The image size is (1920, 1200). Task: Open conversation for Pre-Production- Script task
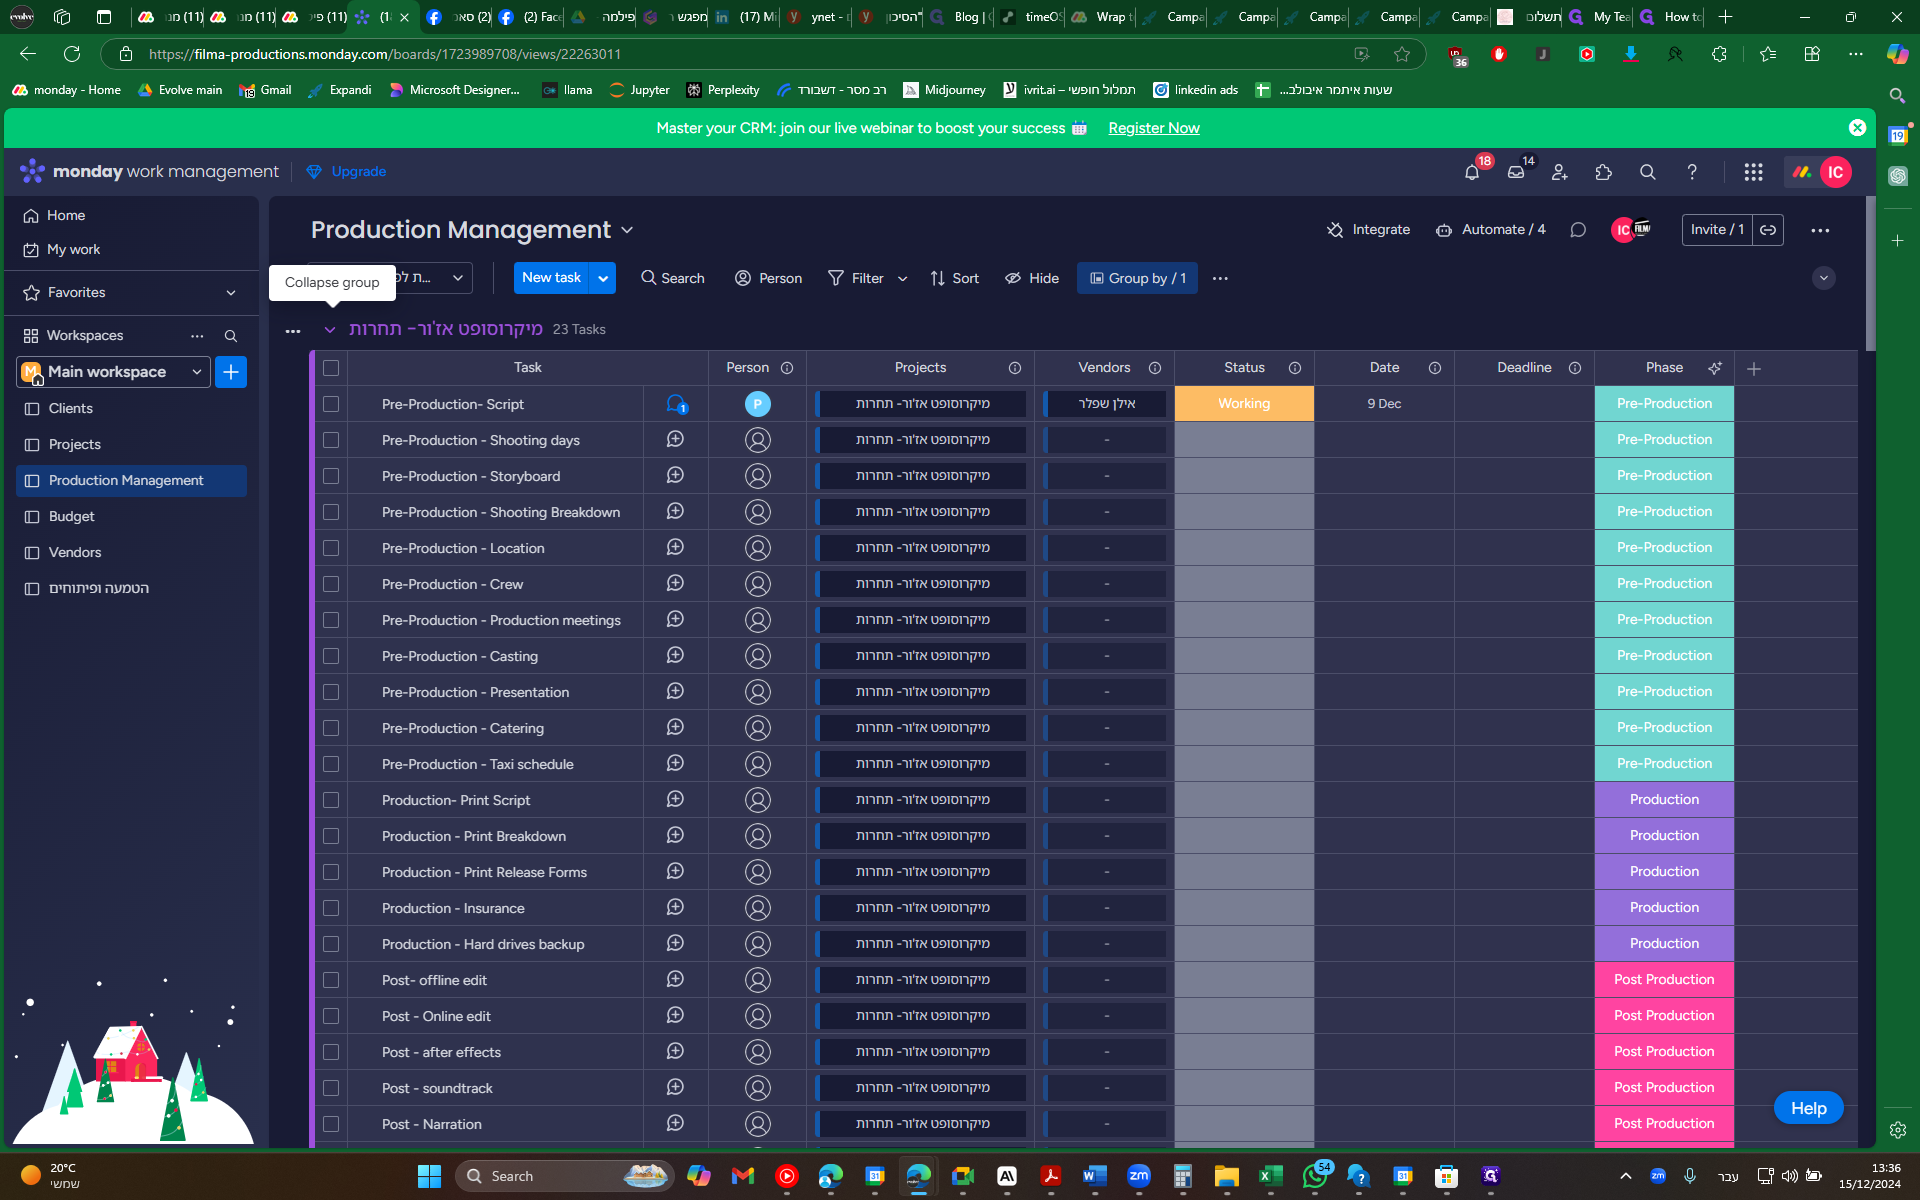pos(676,404)
